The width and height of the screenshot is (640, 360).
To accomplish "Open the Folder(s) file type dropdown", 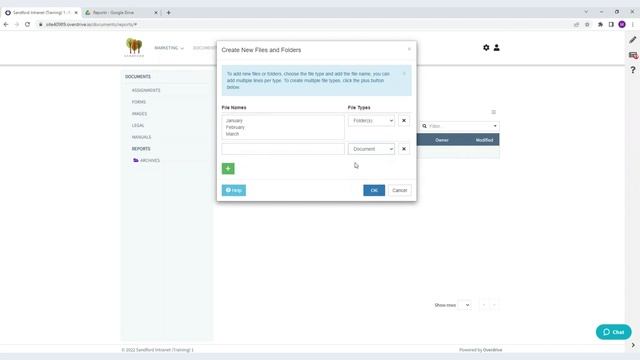I will (371, 120).
